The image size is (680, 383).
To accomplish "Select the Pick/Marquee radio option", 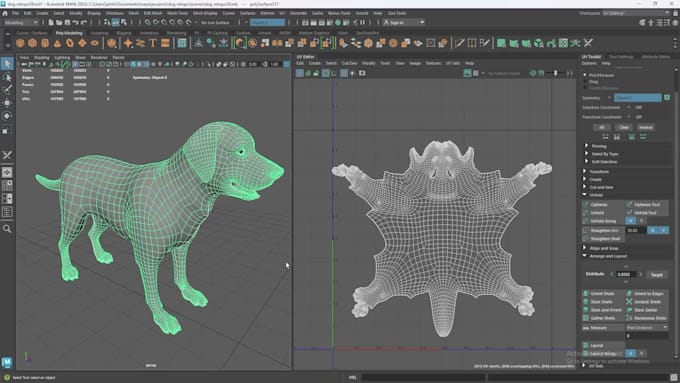I will [x=585, y=75].
